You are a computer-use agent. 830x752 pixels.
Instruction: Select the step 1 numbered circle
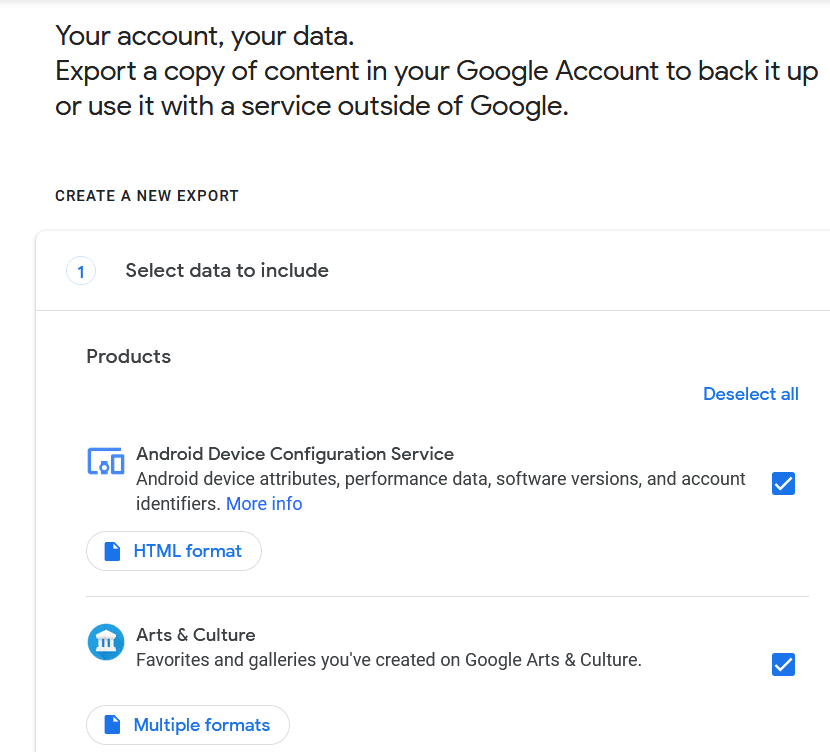81,270
